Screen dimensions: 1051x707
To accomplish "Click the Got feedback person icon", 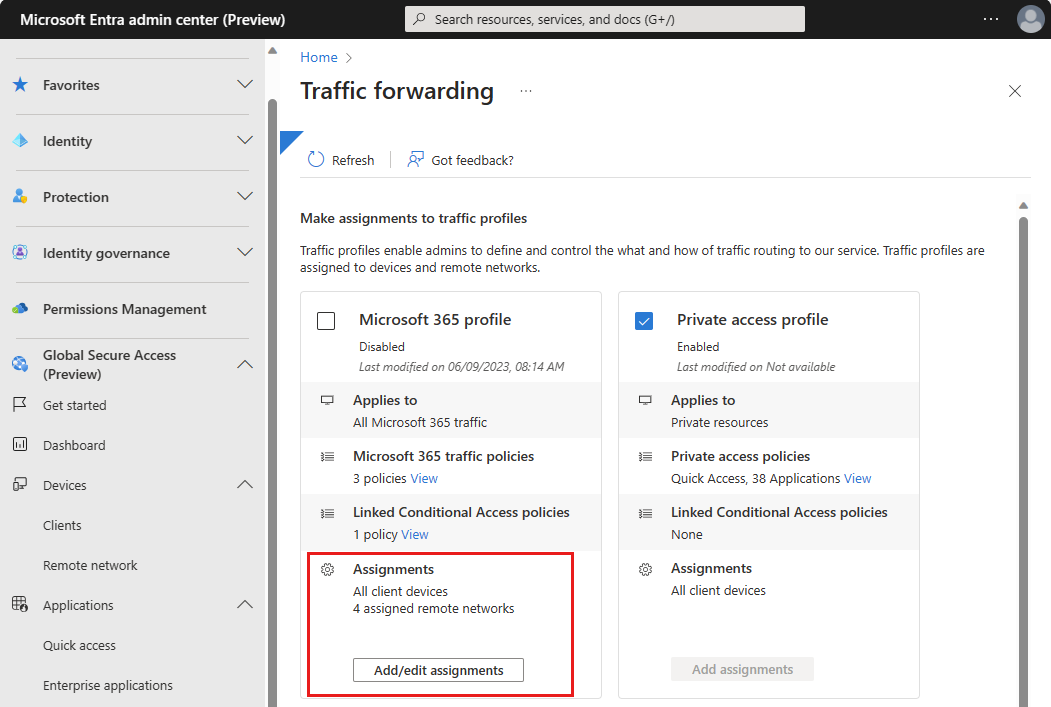I will pos(416,159).
